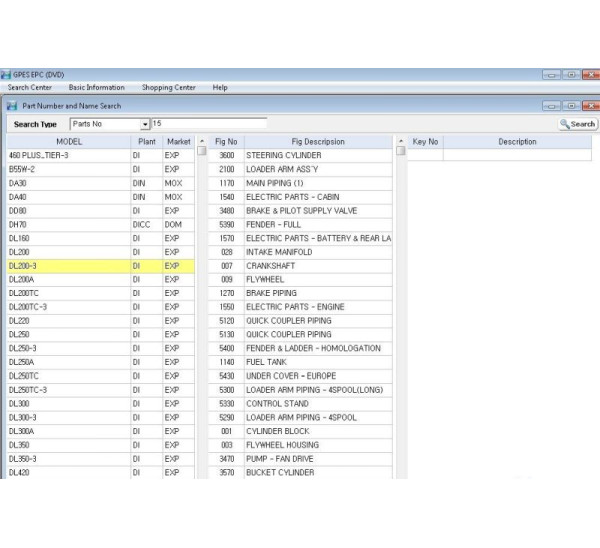Open the Search Center menu

pos(30,88)
